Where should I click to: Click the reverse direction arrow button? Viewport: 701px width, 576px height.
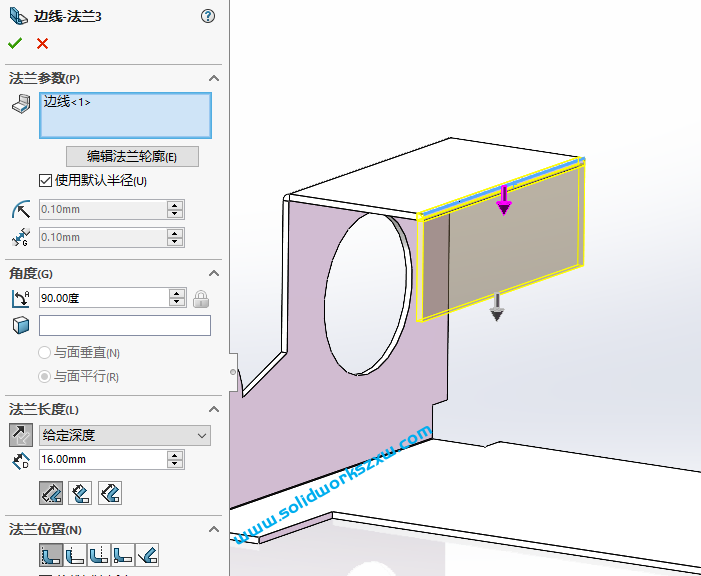pos(21,435)
